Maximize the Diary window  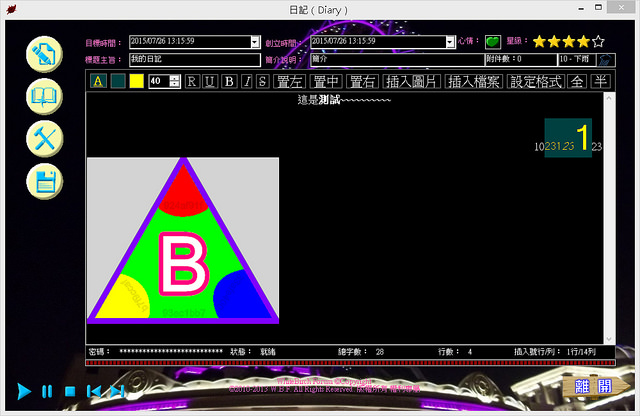(x=598, y=7)
